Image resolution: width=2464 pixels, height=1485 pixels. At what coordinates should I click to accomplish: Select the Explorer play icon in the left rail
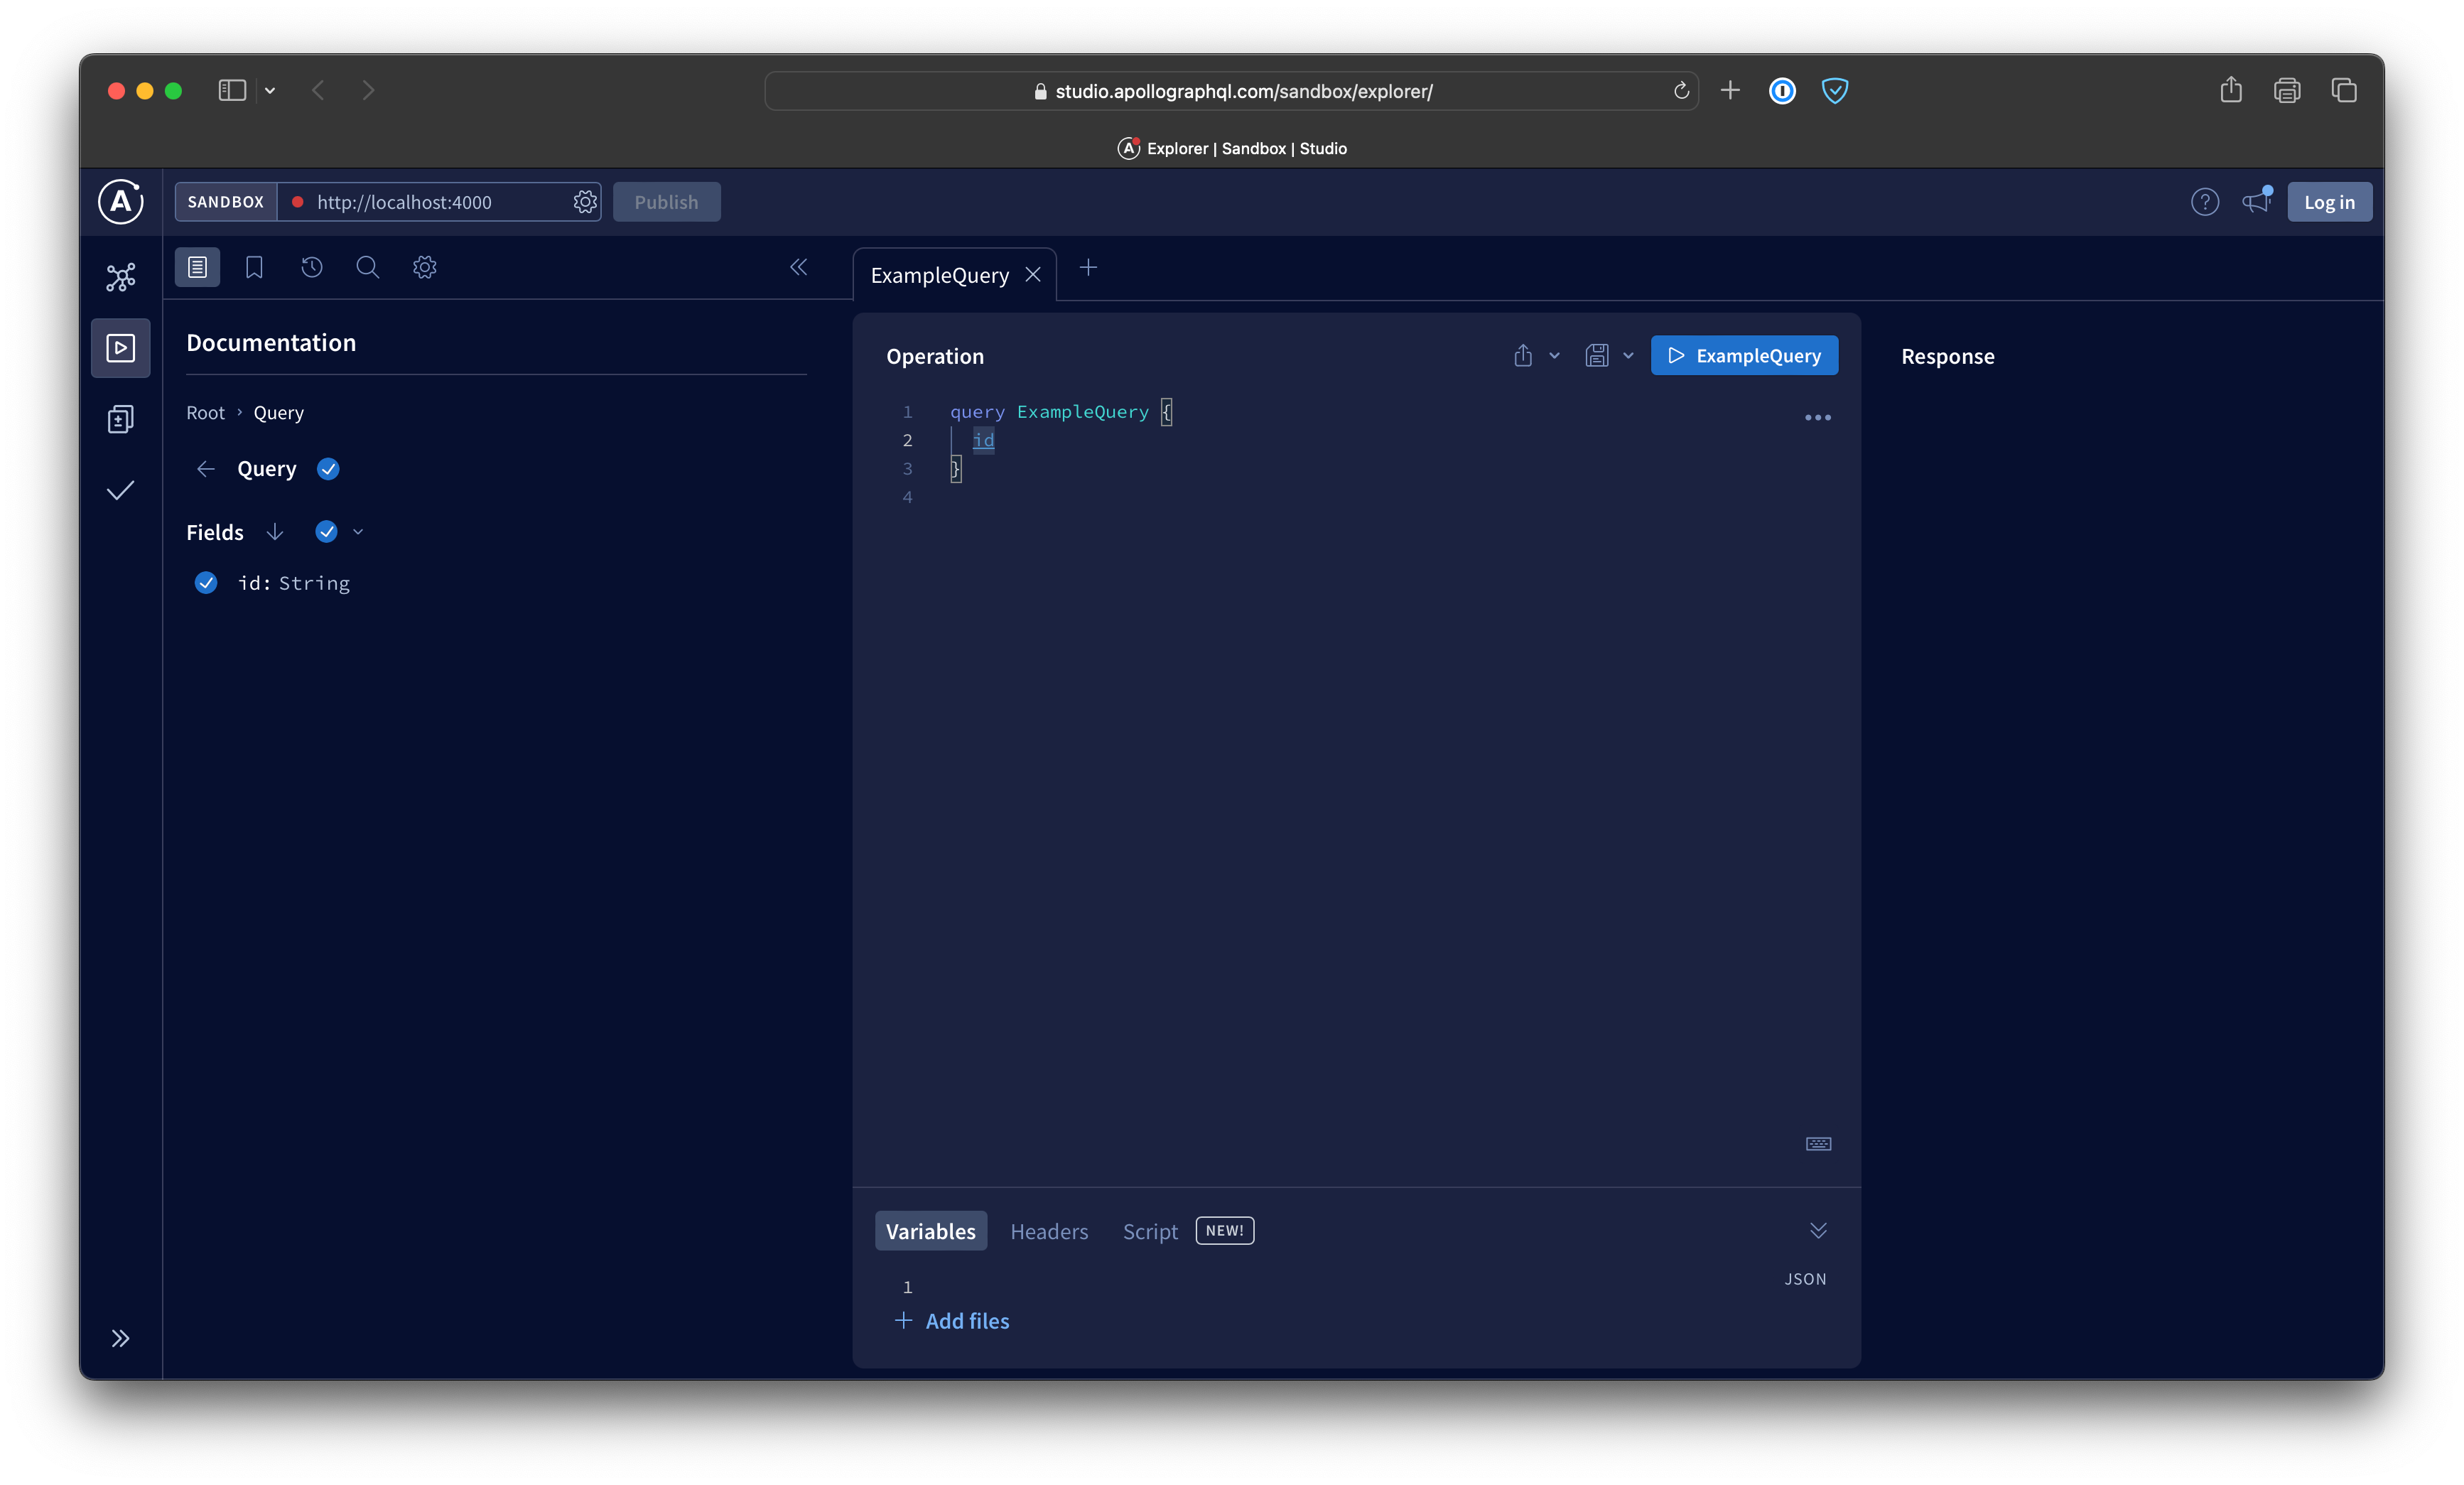(x=121, y=348)
